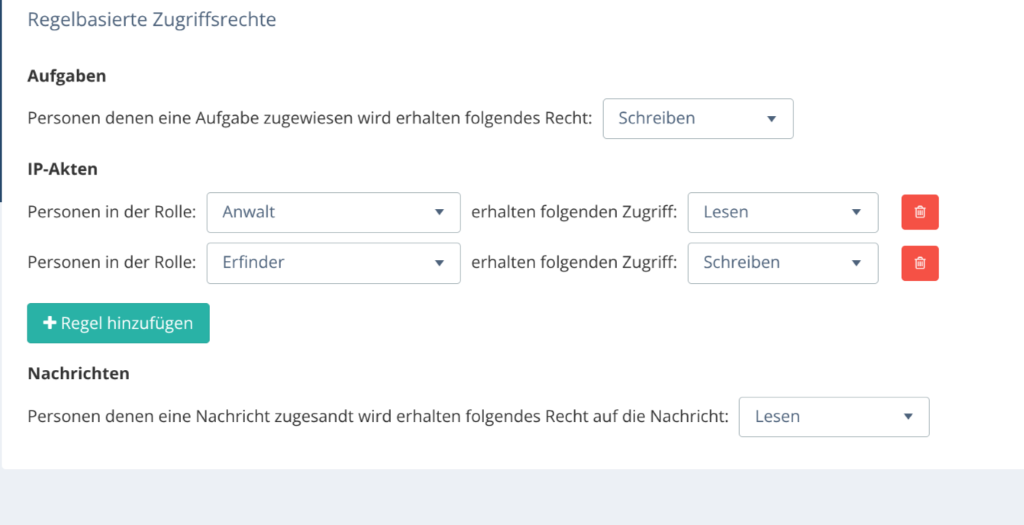Open the Erfinder role selector
The image size is (1024, 525).
pos(333,263)
